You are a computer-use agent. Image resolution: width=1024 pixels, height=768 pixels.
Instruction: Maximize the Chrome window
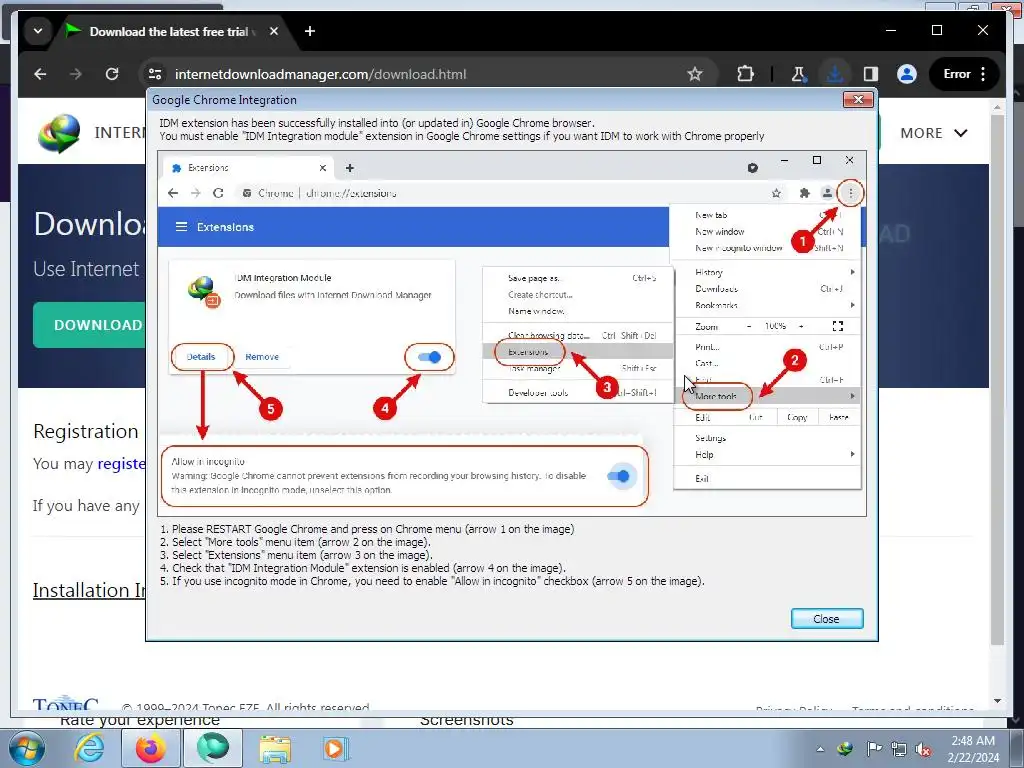click(x=936, y=30)
